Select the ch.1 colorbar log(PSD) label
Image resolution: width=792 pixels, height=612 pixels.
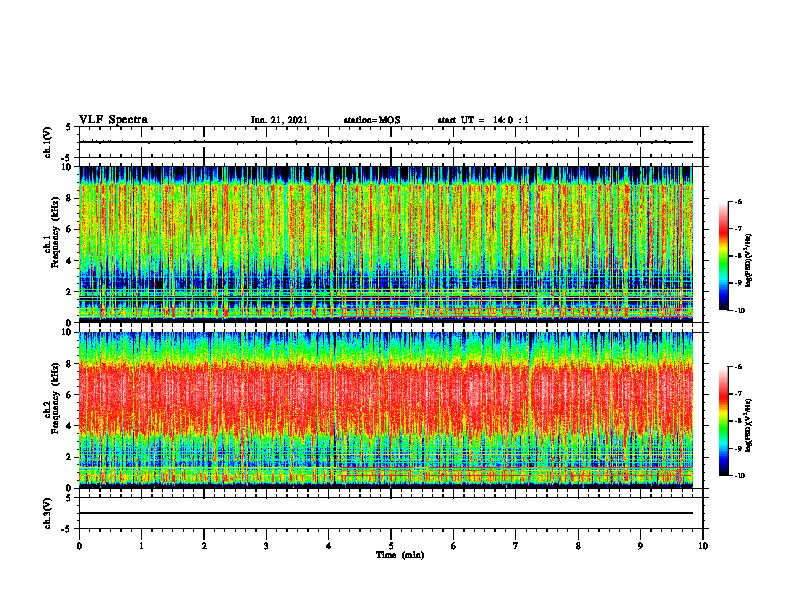749,260
